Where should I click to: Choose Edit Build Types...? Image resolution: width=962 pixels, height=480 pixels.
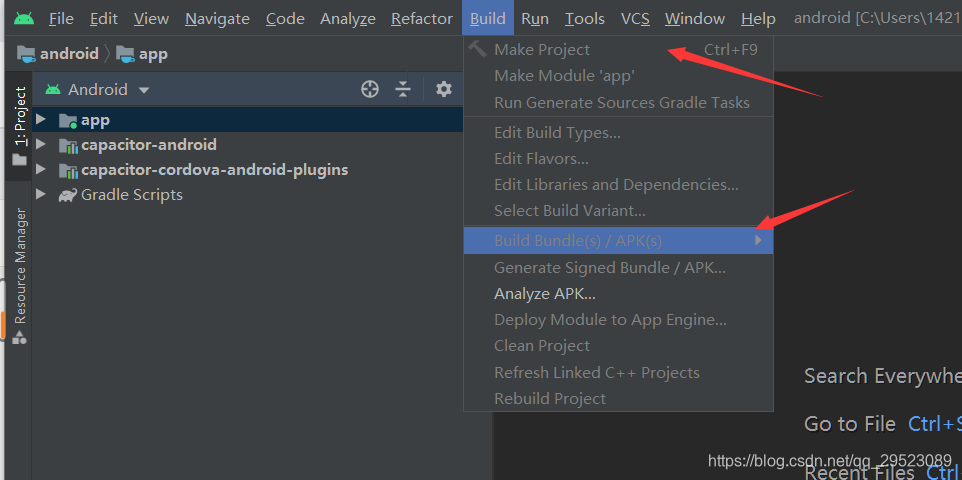point(618,133)
